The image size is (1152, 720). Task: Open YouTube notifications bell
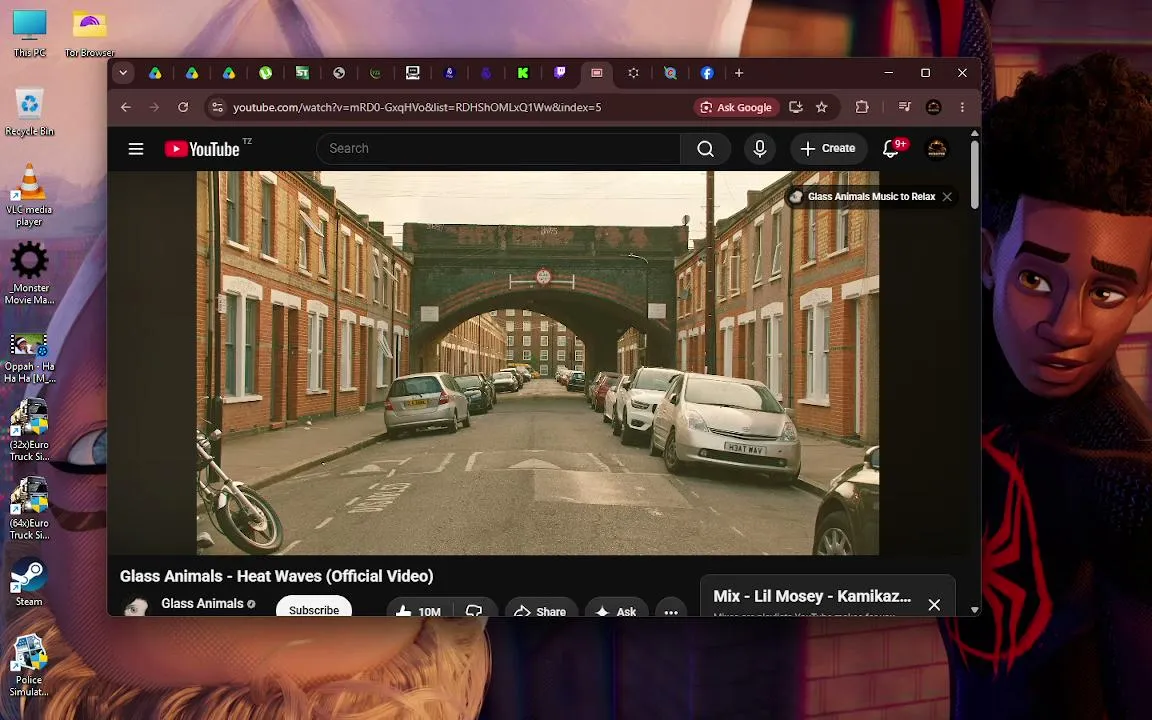click(891, 149)
